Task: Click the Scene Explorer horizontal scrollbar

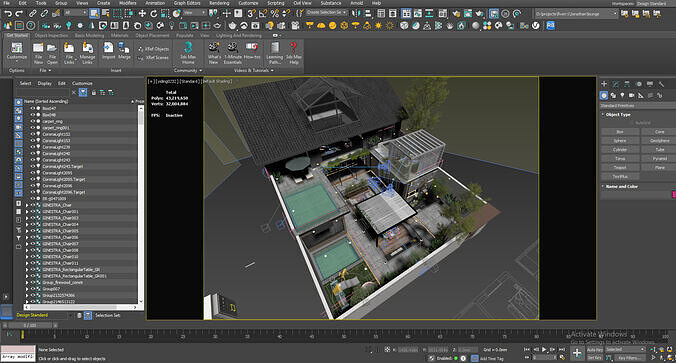Action: [x=81, y=307]
